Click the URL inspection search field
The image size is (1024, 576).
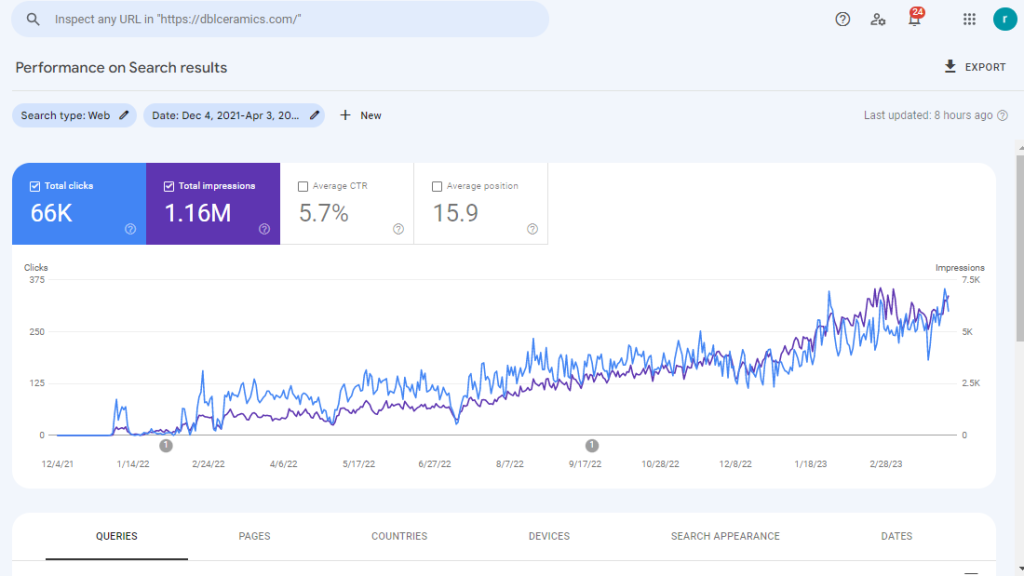point(290,19)
